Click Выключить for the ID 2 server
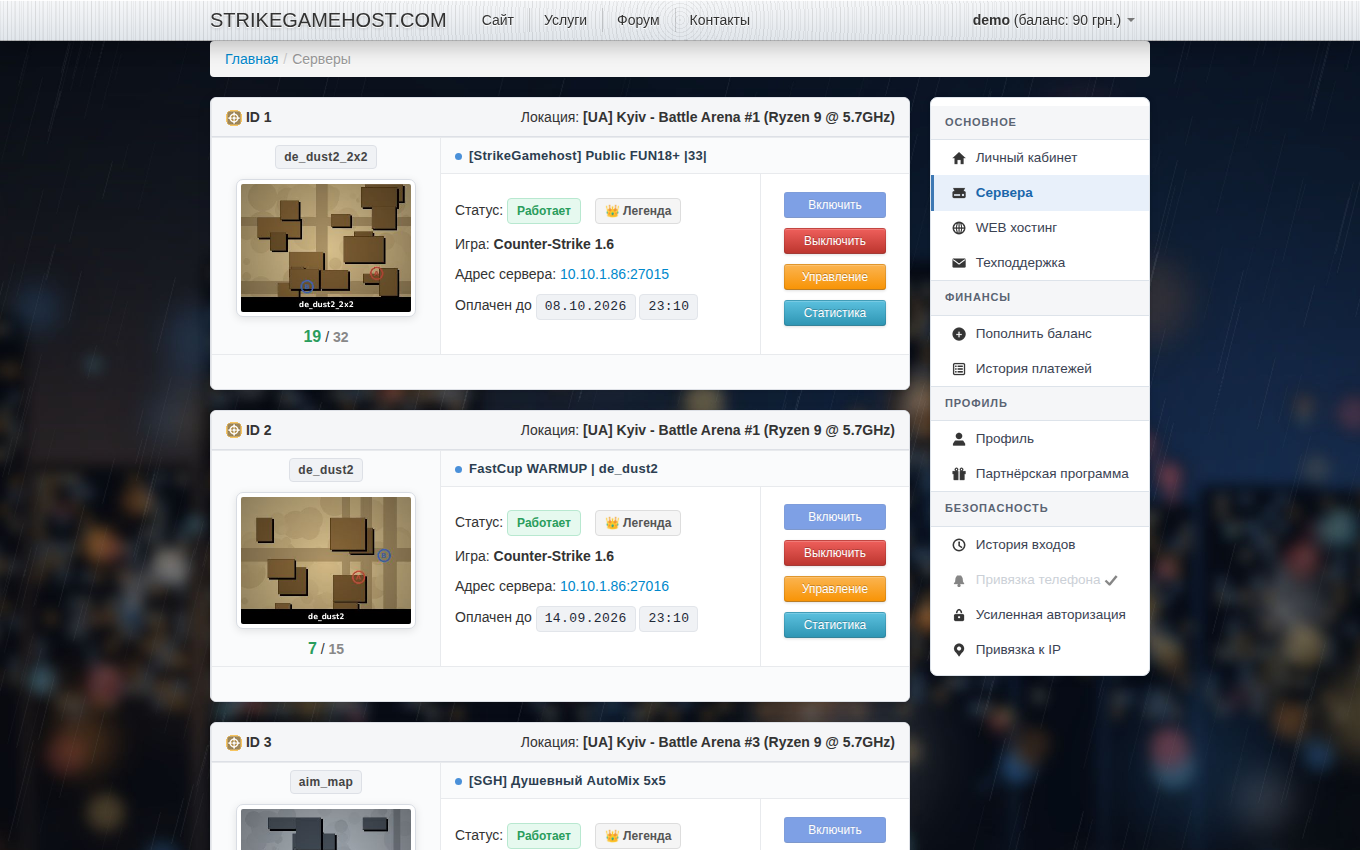1360x850 pixels. (835, 553)
